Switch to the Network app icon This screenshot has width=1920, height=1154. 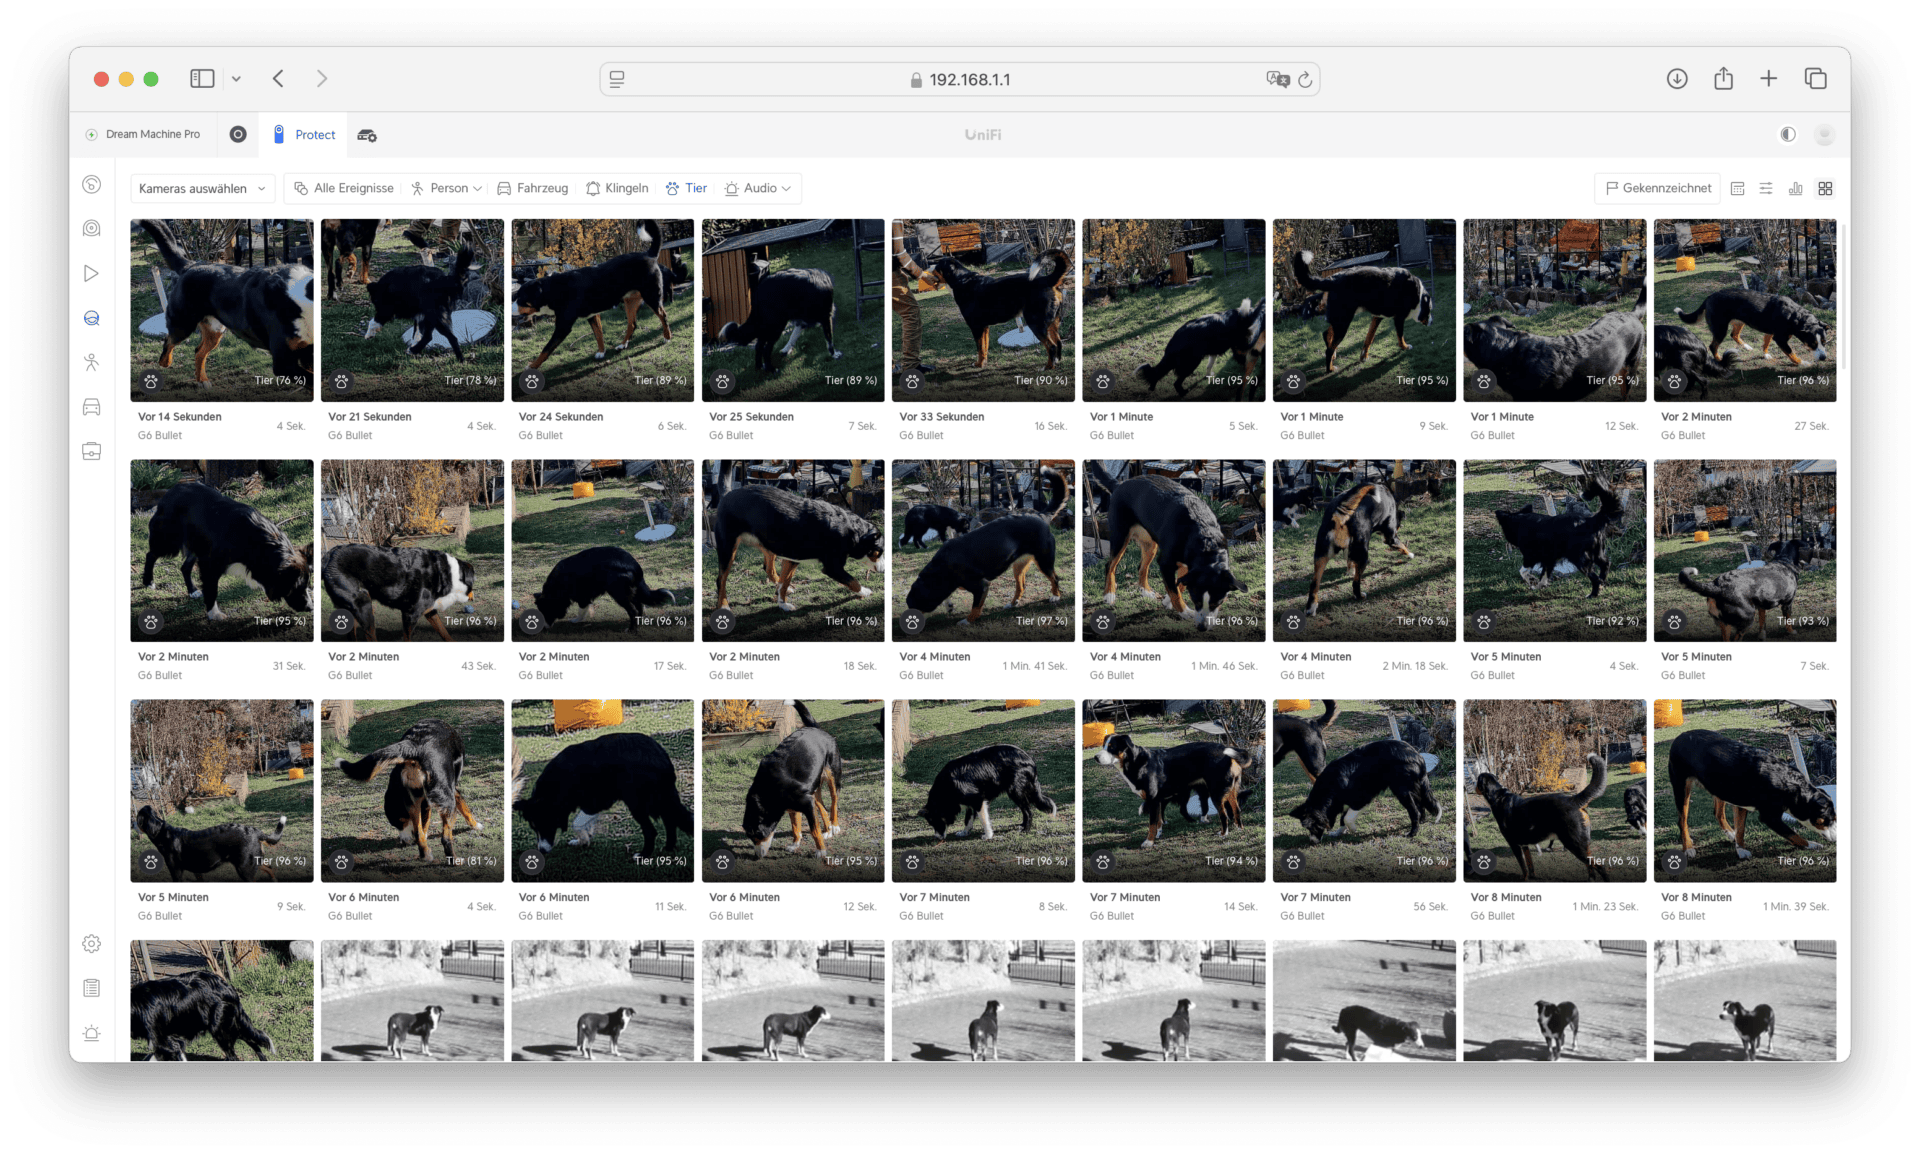click(x=238, y=134)
